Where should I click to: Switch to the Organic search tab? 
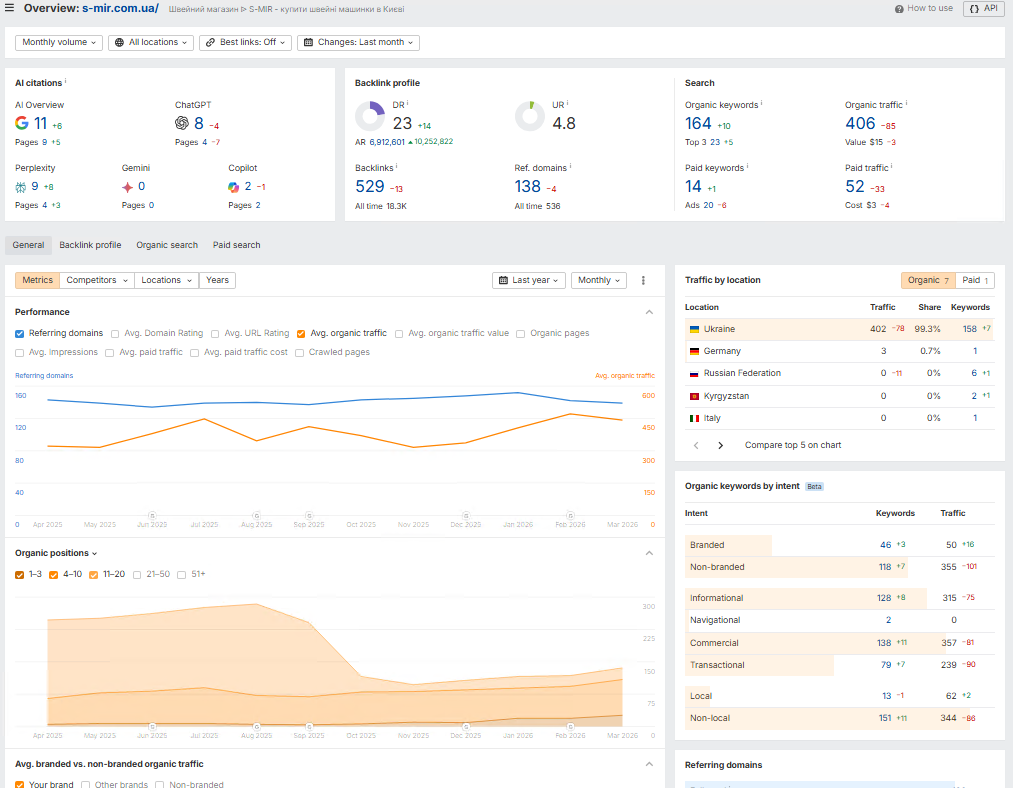point(167,245)
